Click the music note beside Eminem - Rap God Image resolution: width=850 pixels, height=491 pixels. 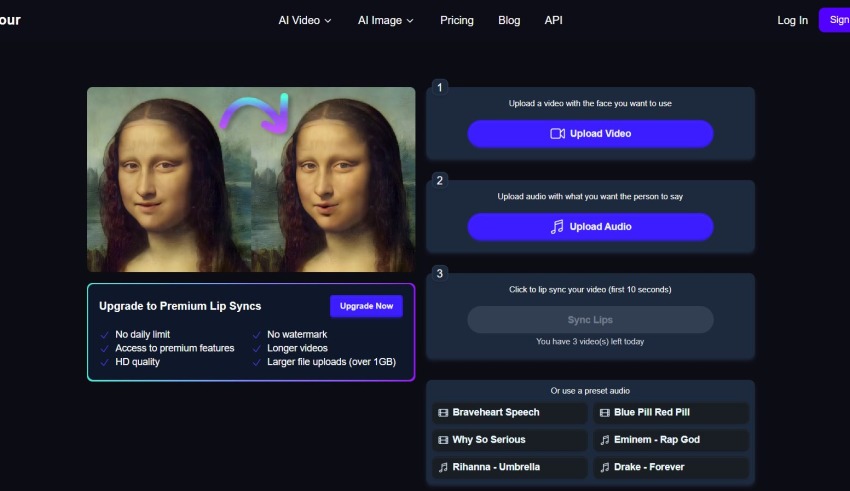[604, 440]
